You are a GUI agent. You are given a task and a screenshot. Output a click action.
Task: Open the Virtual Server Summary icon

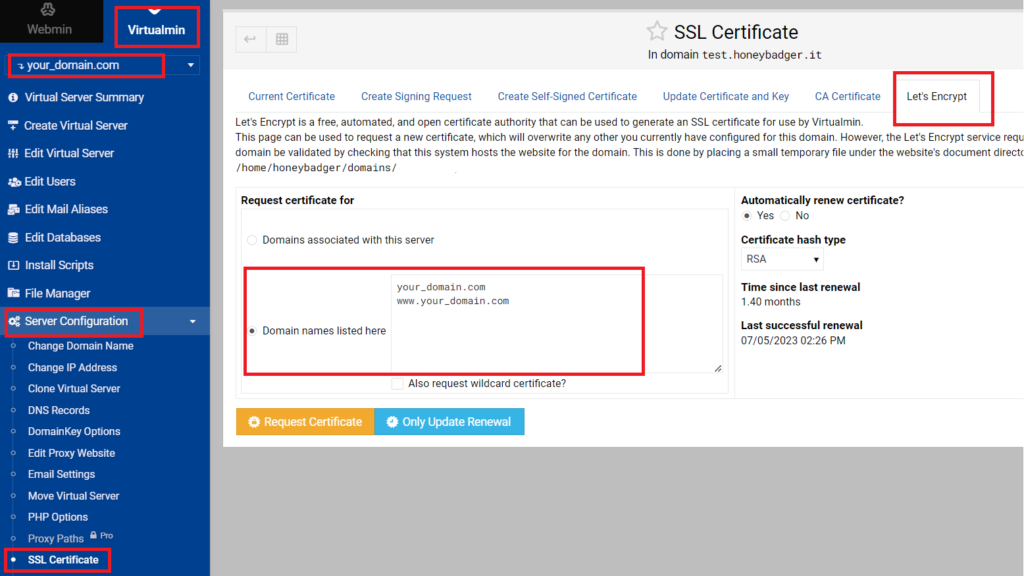tap(12, 97)
